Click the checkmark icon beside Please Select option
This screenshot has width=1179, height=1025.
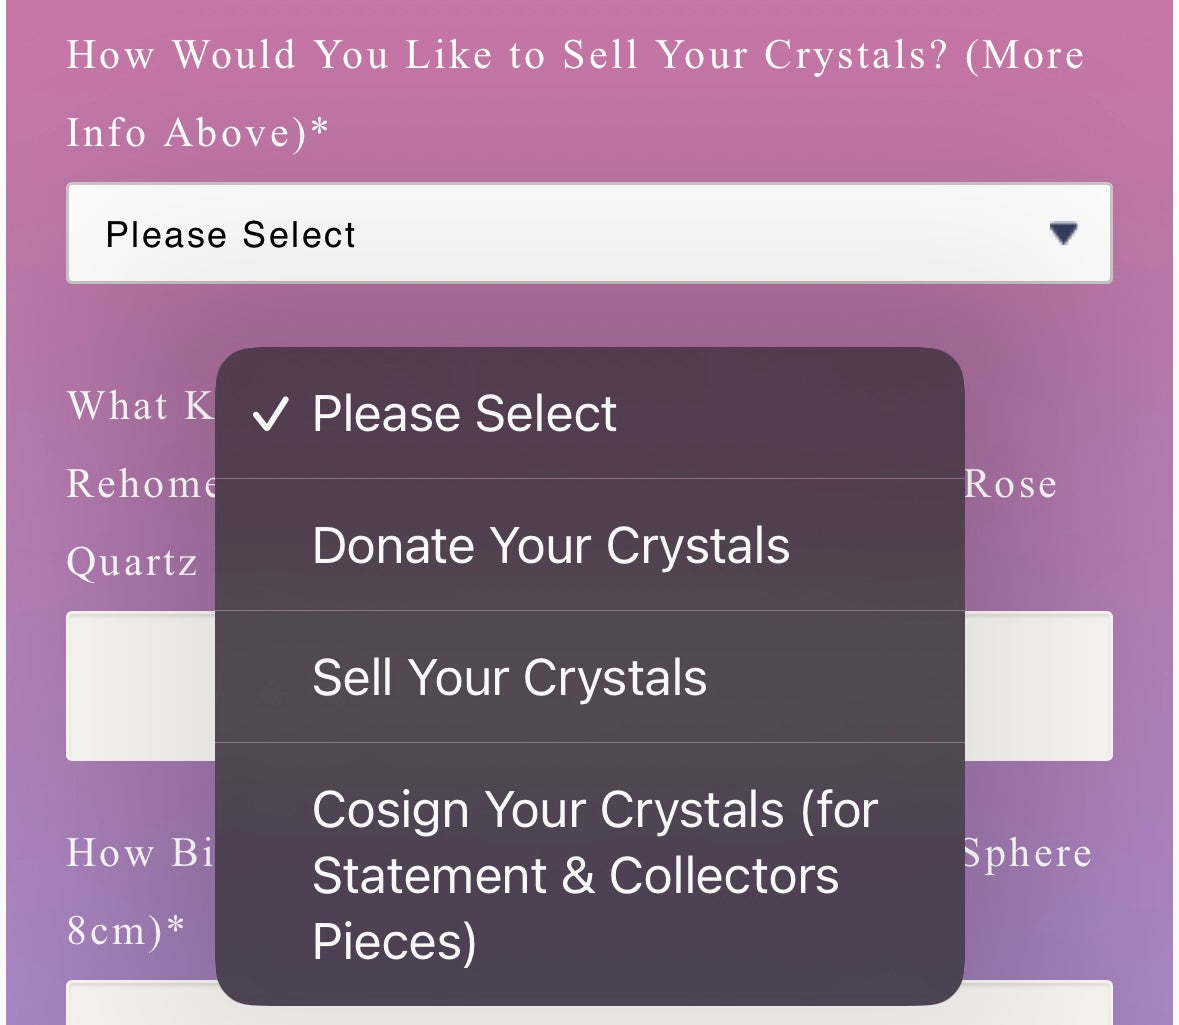[x=270, y=415]
